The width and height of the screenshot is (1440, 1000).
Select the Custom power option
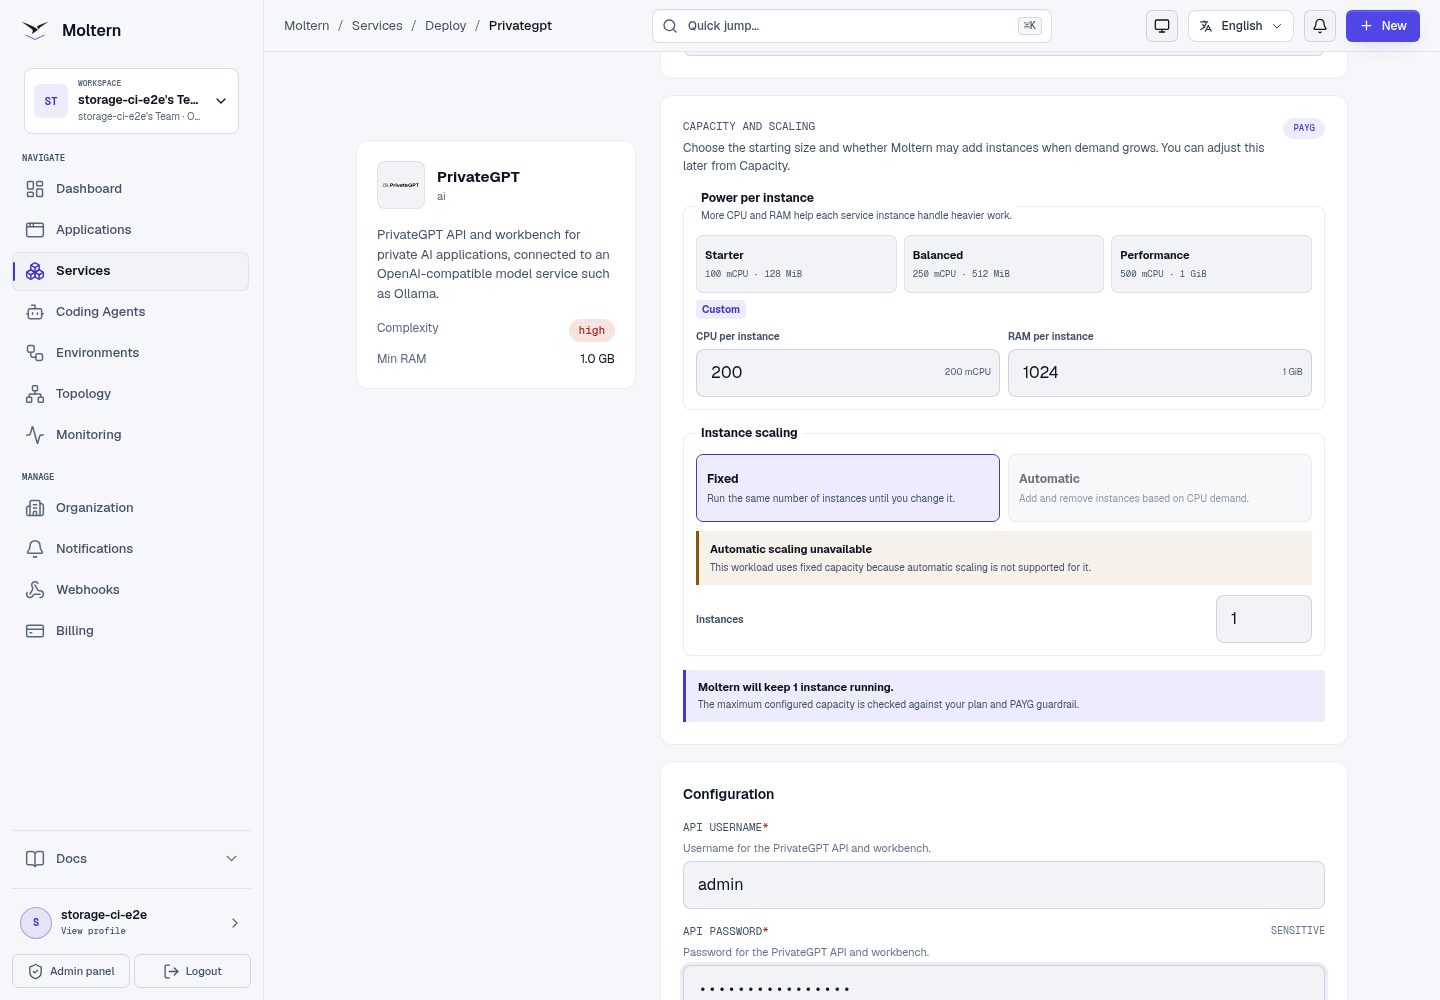point(721,310)
